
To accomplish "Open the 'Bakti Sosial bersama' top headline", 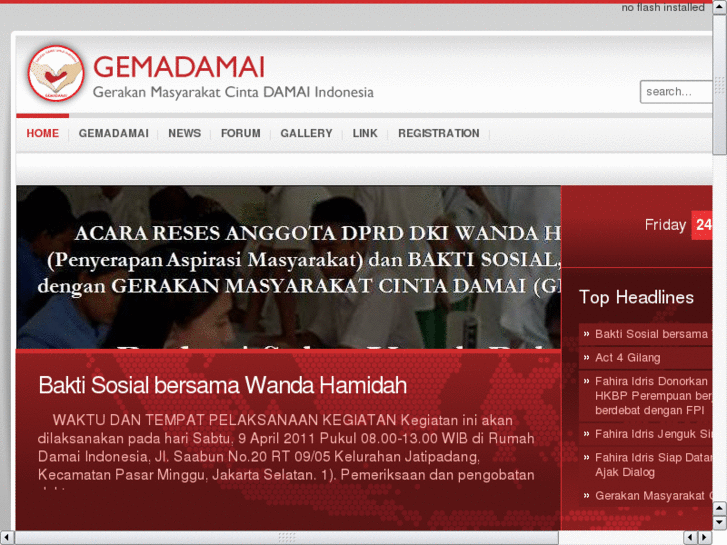I will (x=651, y=334).
